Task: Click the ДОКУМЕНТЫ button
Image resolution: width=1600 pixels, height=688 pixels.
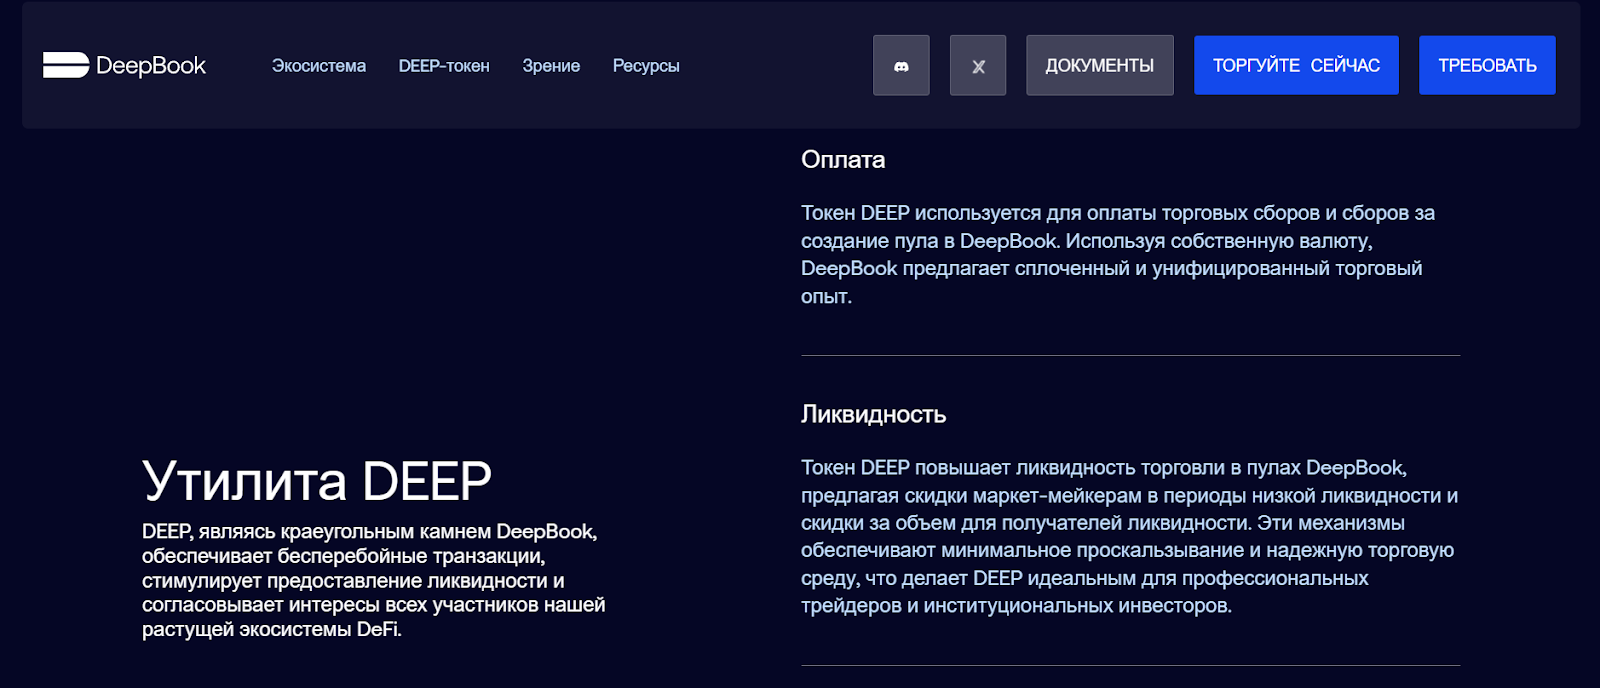Action: 1100,65
